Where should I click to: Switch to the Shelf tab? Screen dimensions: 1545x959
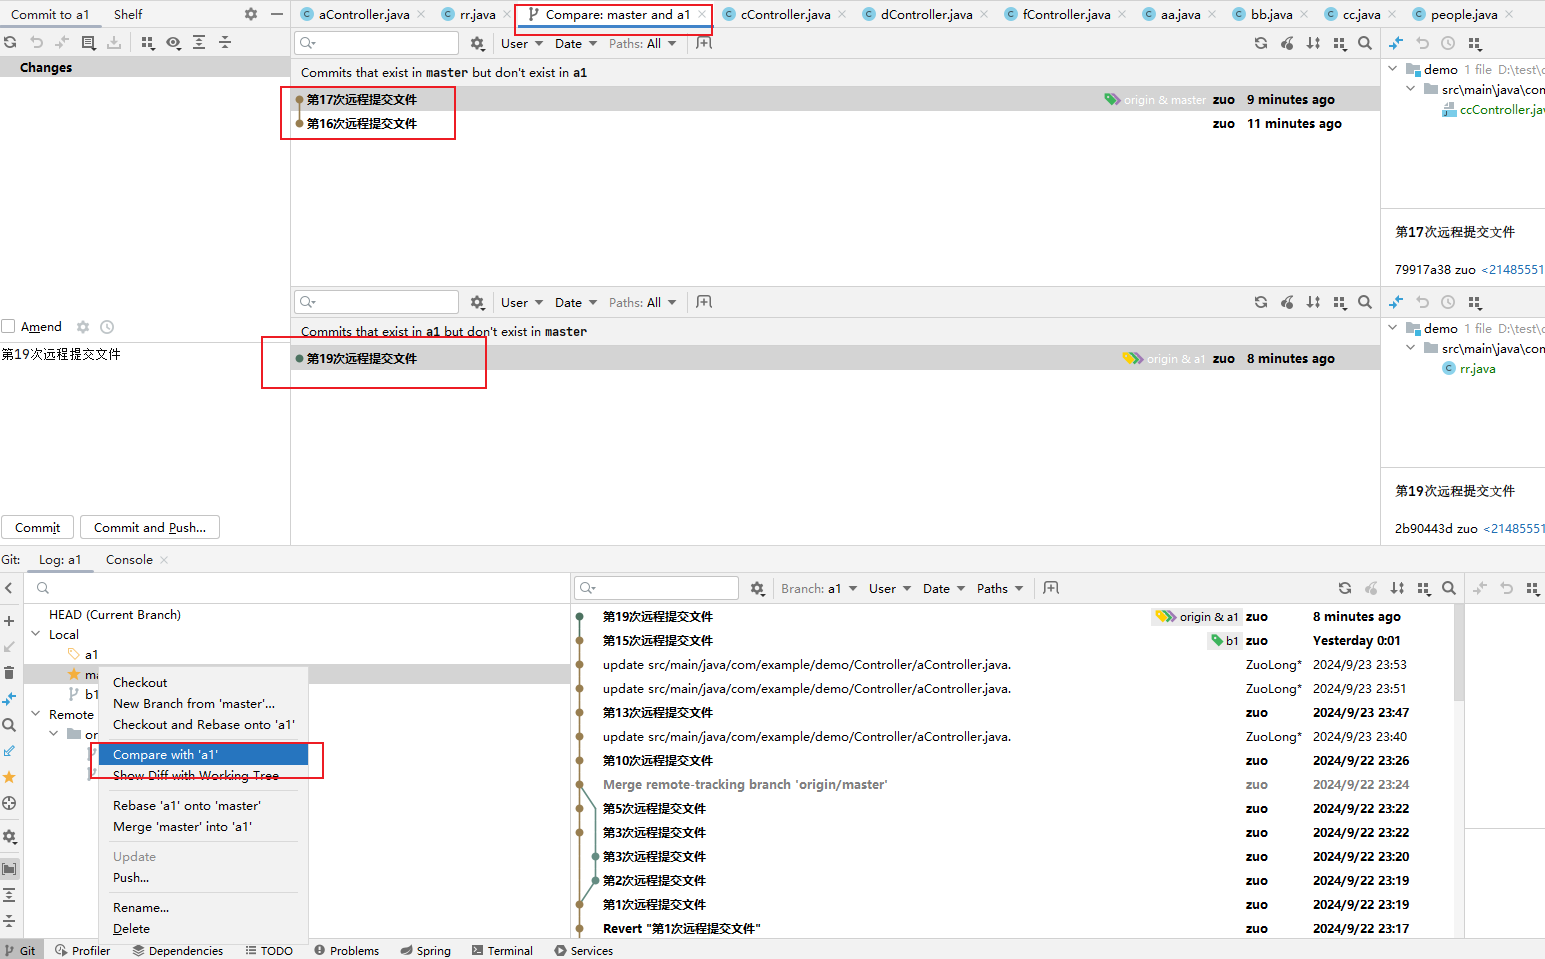[x=128, y=14]
